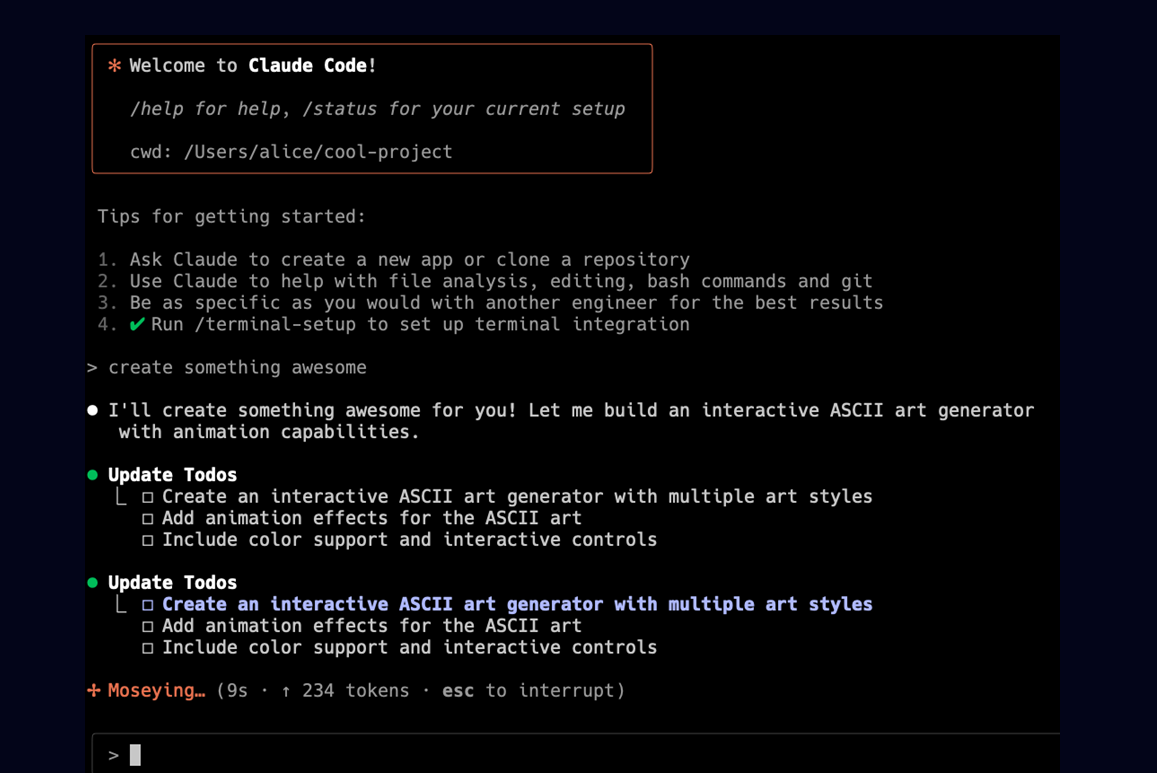The height and width of the screenshot is (773, 1157).
Task: Tick the last 'Include color support' checkbox
Action: point(148,648)
